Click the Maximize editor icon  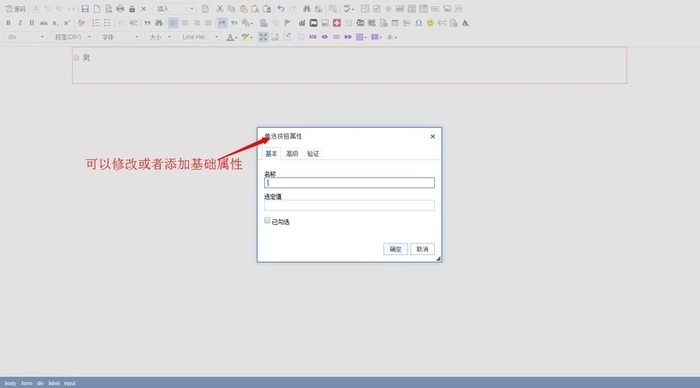263,37
